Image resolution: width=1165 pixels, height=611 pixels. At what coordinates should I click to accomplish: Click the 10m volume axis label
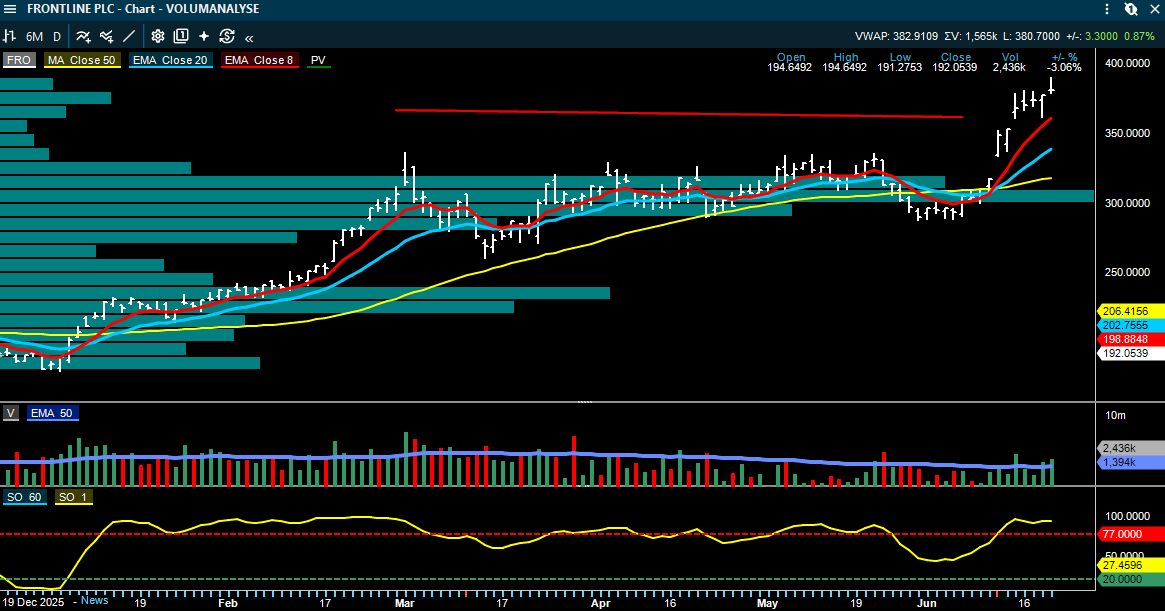pyautogui.click(x=1115, y=416)
